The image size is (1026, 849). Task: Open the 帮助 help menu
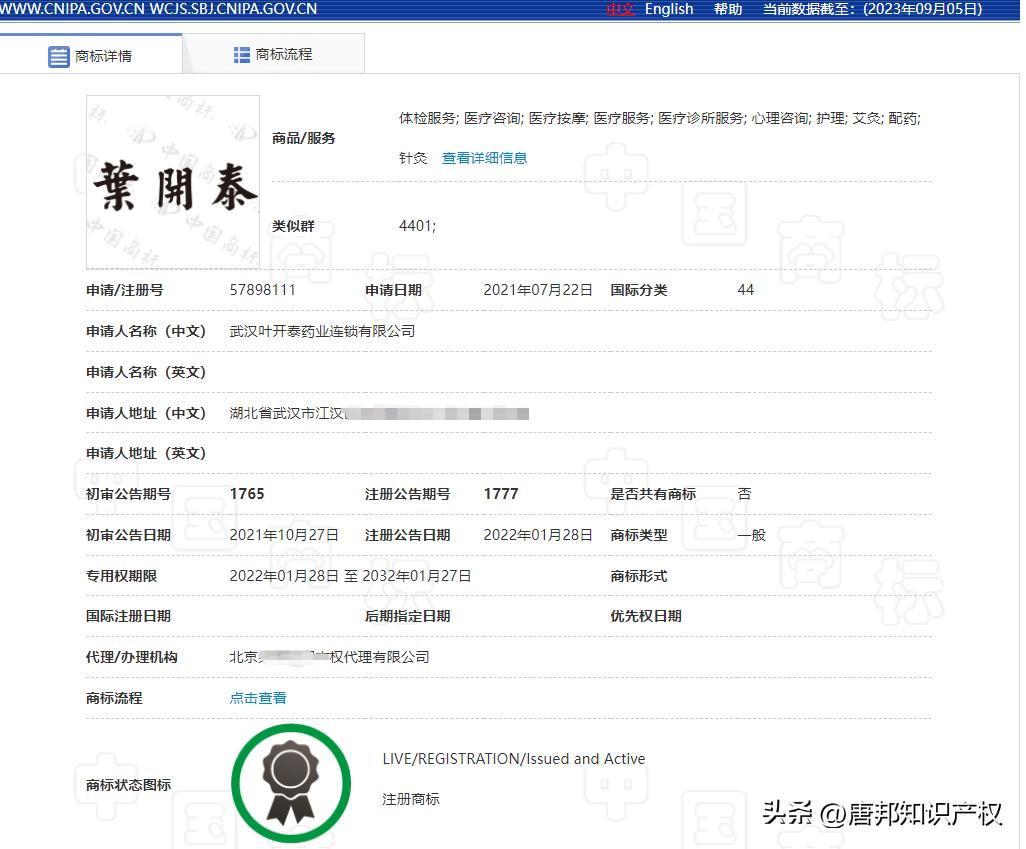[727, 9]
